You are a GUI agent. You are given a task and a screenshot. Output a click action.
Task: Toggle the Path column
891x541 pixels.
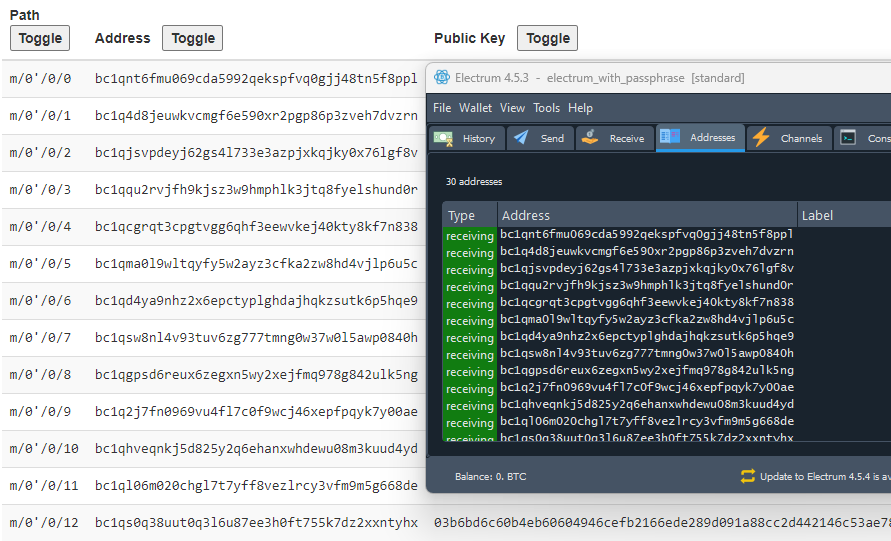(x=40, y=38)
